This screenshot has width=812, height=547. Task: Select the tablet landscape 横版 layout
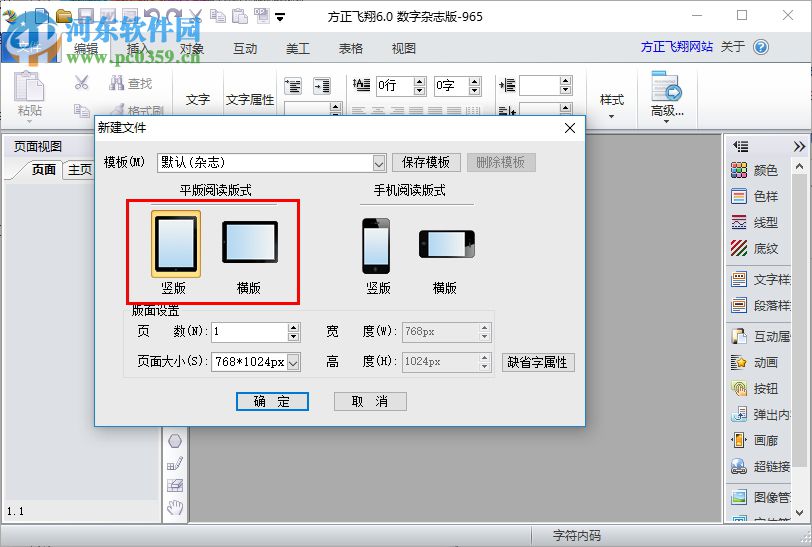click(x=250, y=242)
